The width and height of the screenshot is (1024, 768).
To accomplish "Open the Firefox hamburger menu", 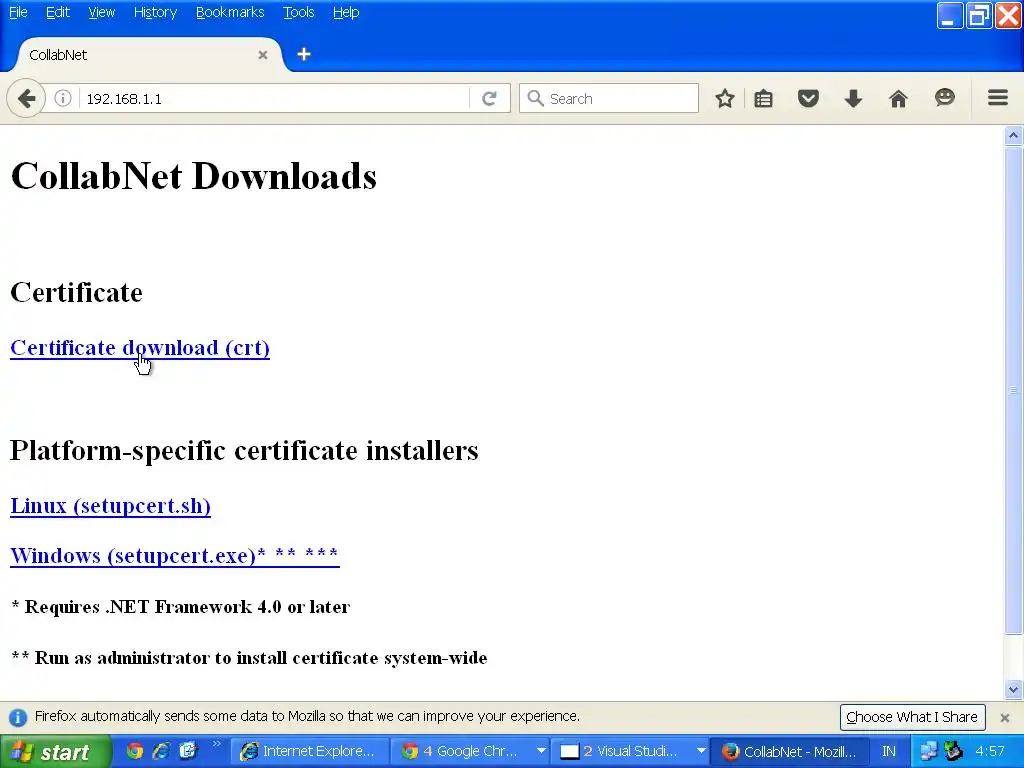I will (x=997, y=98).
